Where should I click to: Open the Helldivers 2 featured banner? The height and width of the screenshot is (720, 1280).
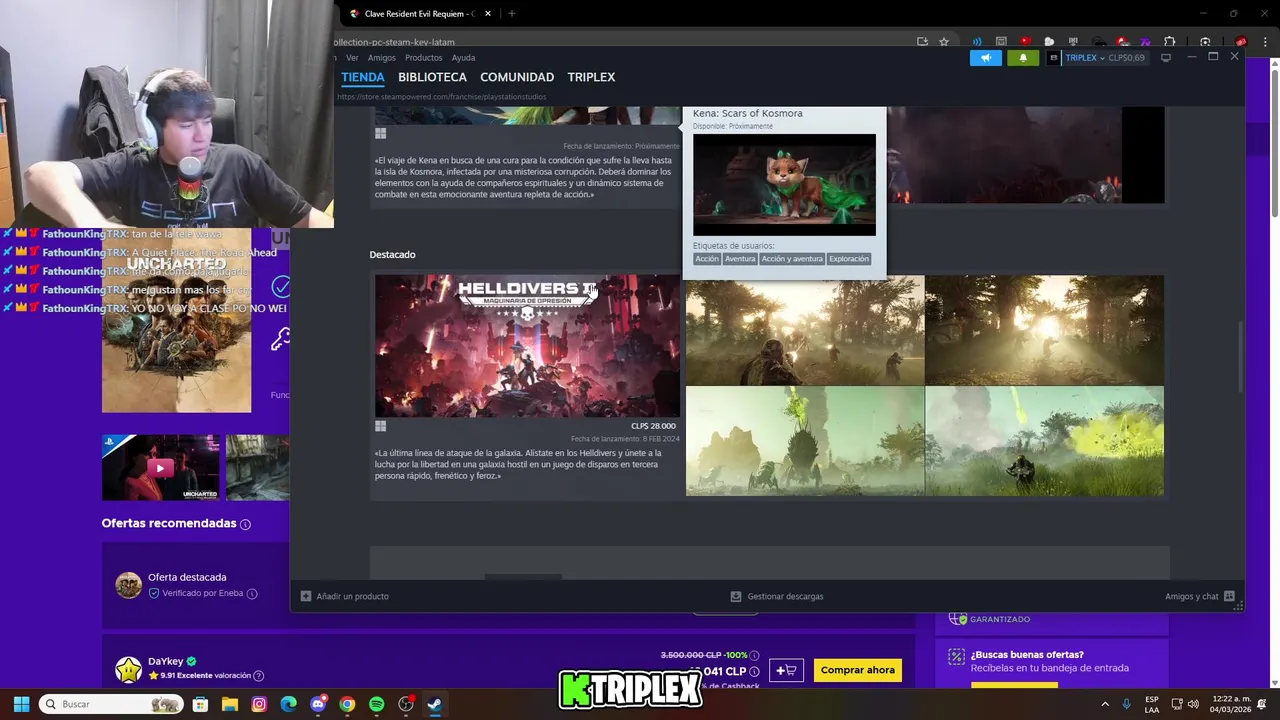pyautogui.click(x=527, y=346)
